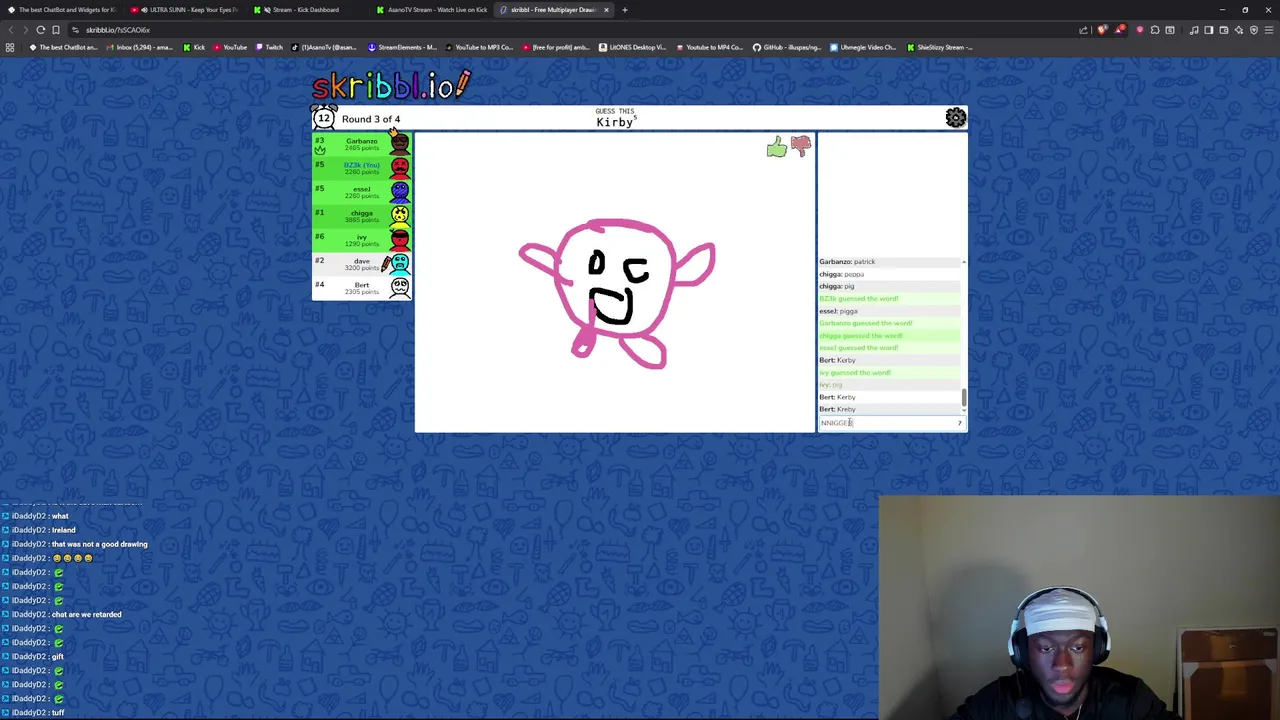Click the webcam overlay thumbnail

(x=1079, y=607)
